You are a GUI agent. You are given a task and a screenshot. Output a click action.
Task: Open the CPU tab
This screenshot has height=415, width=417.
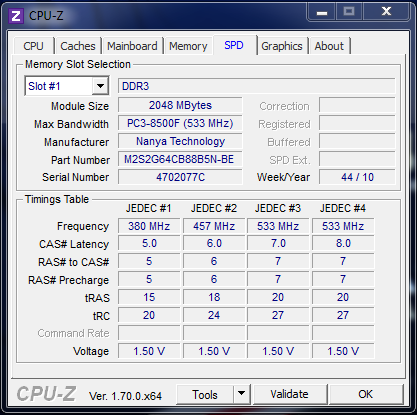(34, 46)
